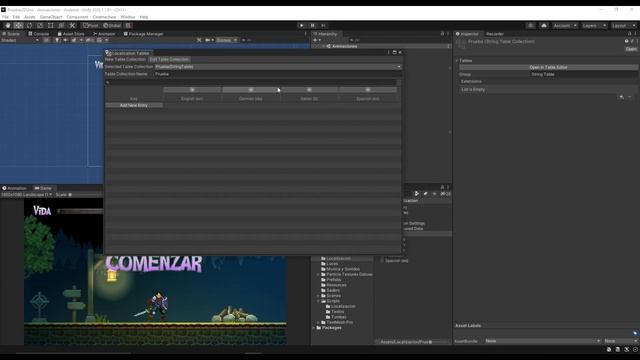Select the Rotate tool in the toolbar
The width and height of the screenshot is (640, 360).
29,25
